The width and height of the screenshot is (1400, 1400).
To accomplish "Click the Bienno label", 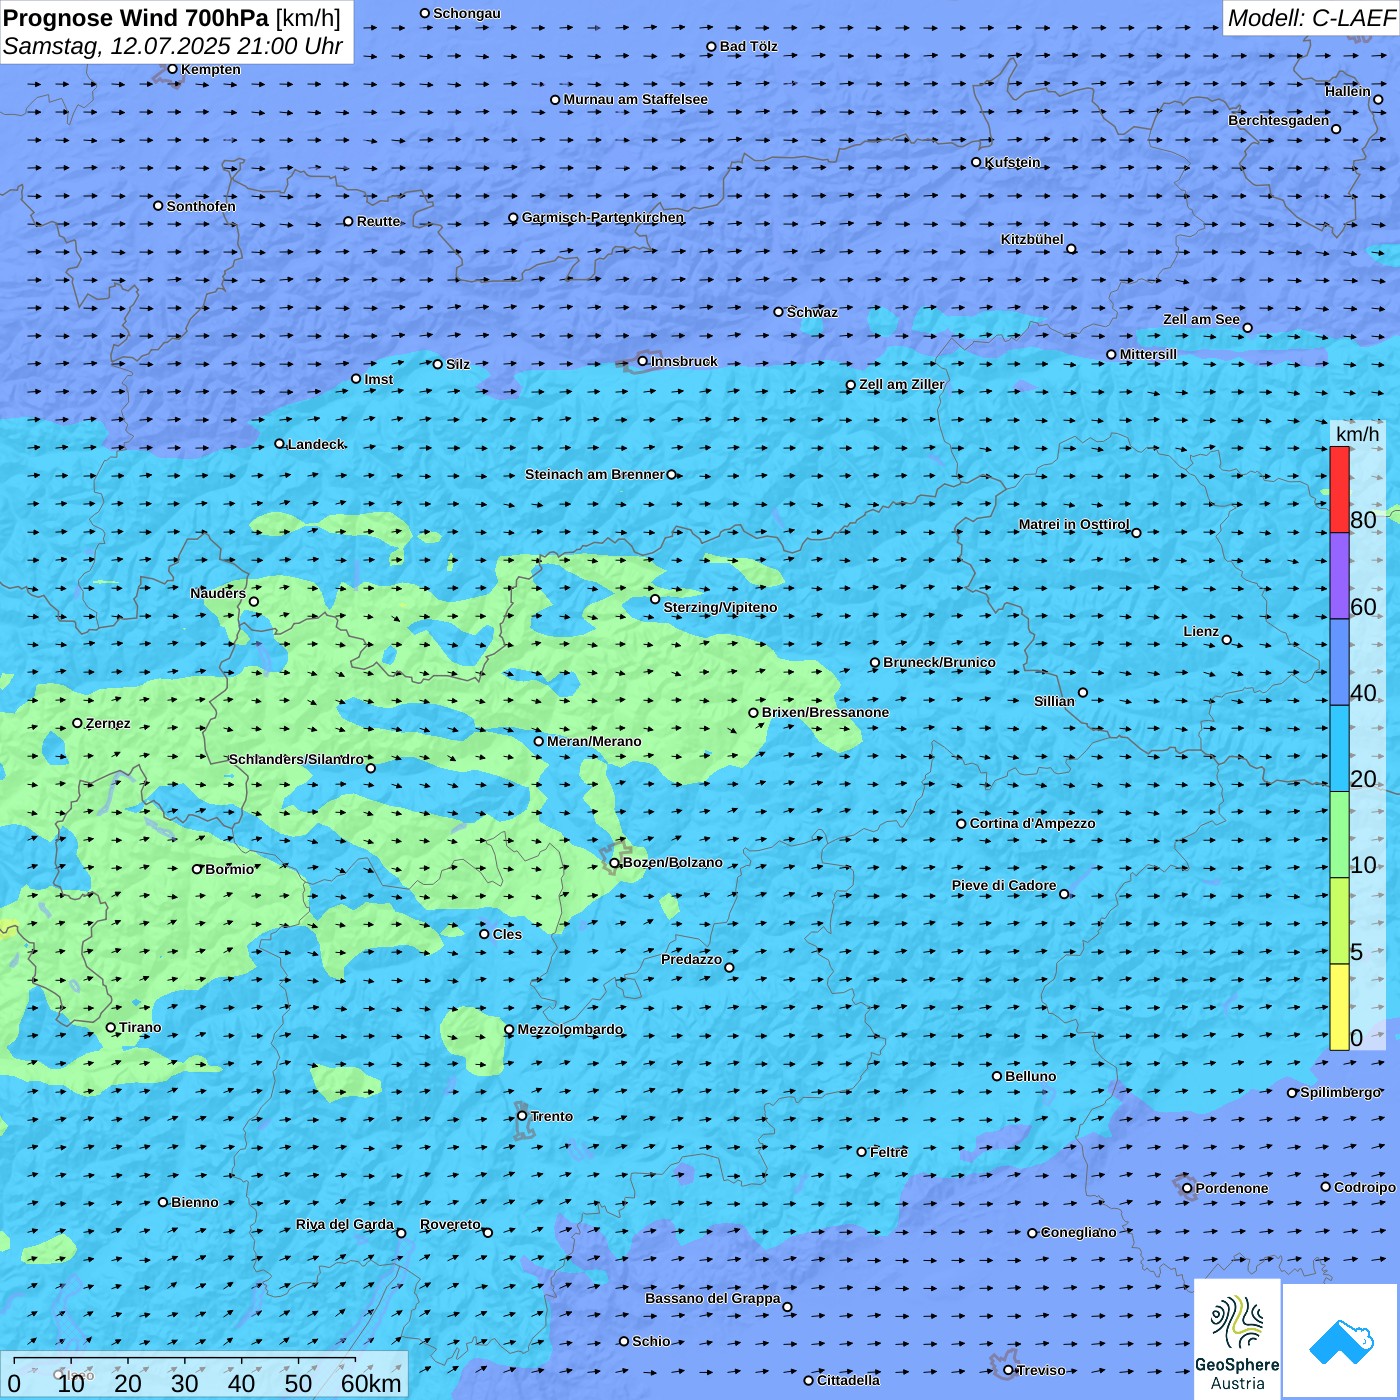I will pos(194,1202).
